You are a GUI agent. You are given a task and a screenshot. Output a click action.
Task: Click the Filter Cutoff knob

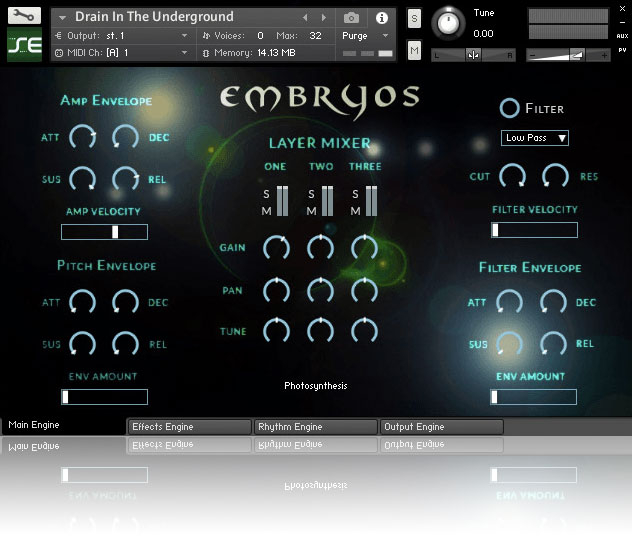(512, 176)
